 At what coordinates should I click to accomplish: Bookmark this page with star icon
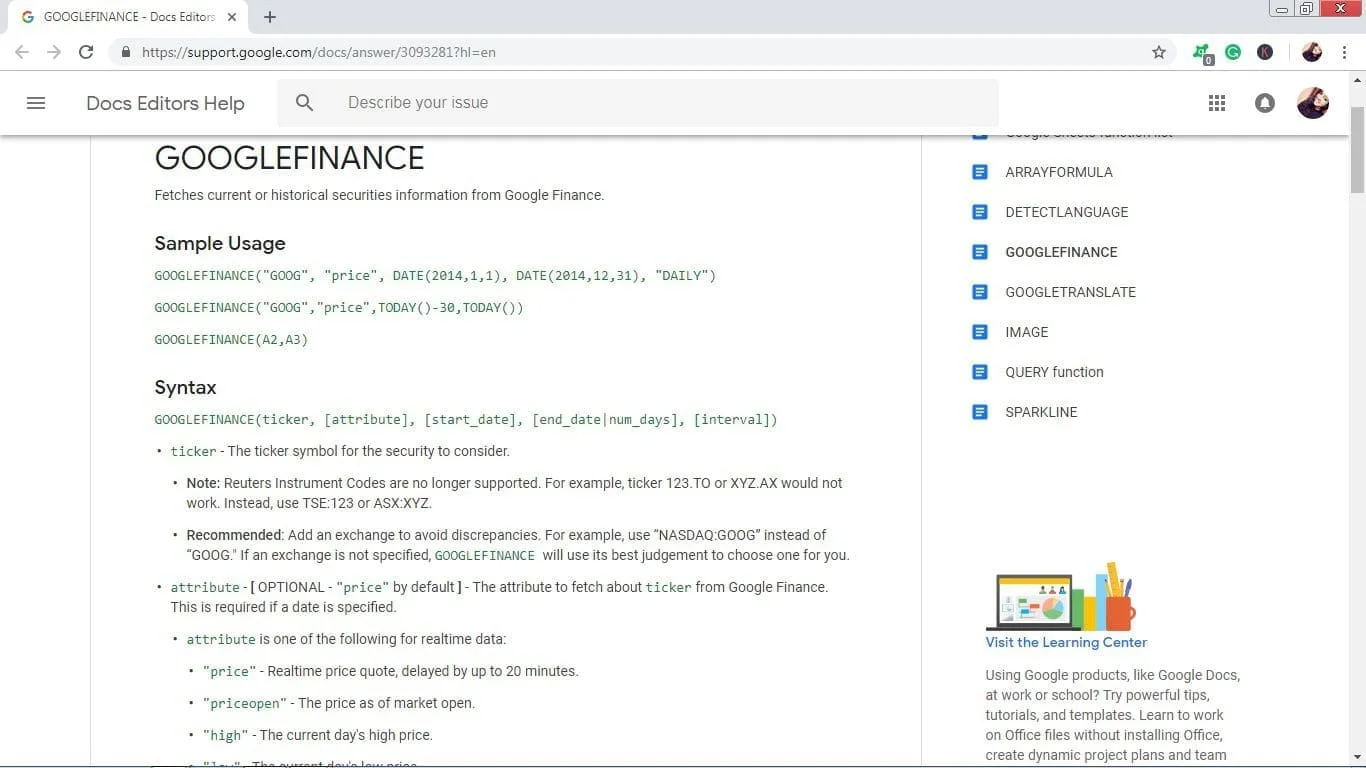[x=1159, y=52]
